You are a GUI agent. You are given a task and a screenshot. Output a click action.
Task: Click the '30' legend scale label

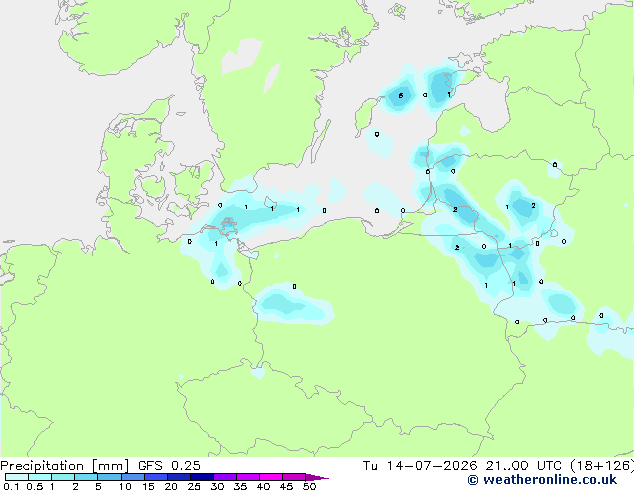[x=217, y=486]
